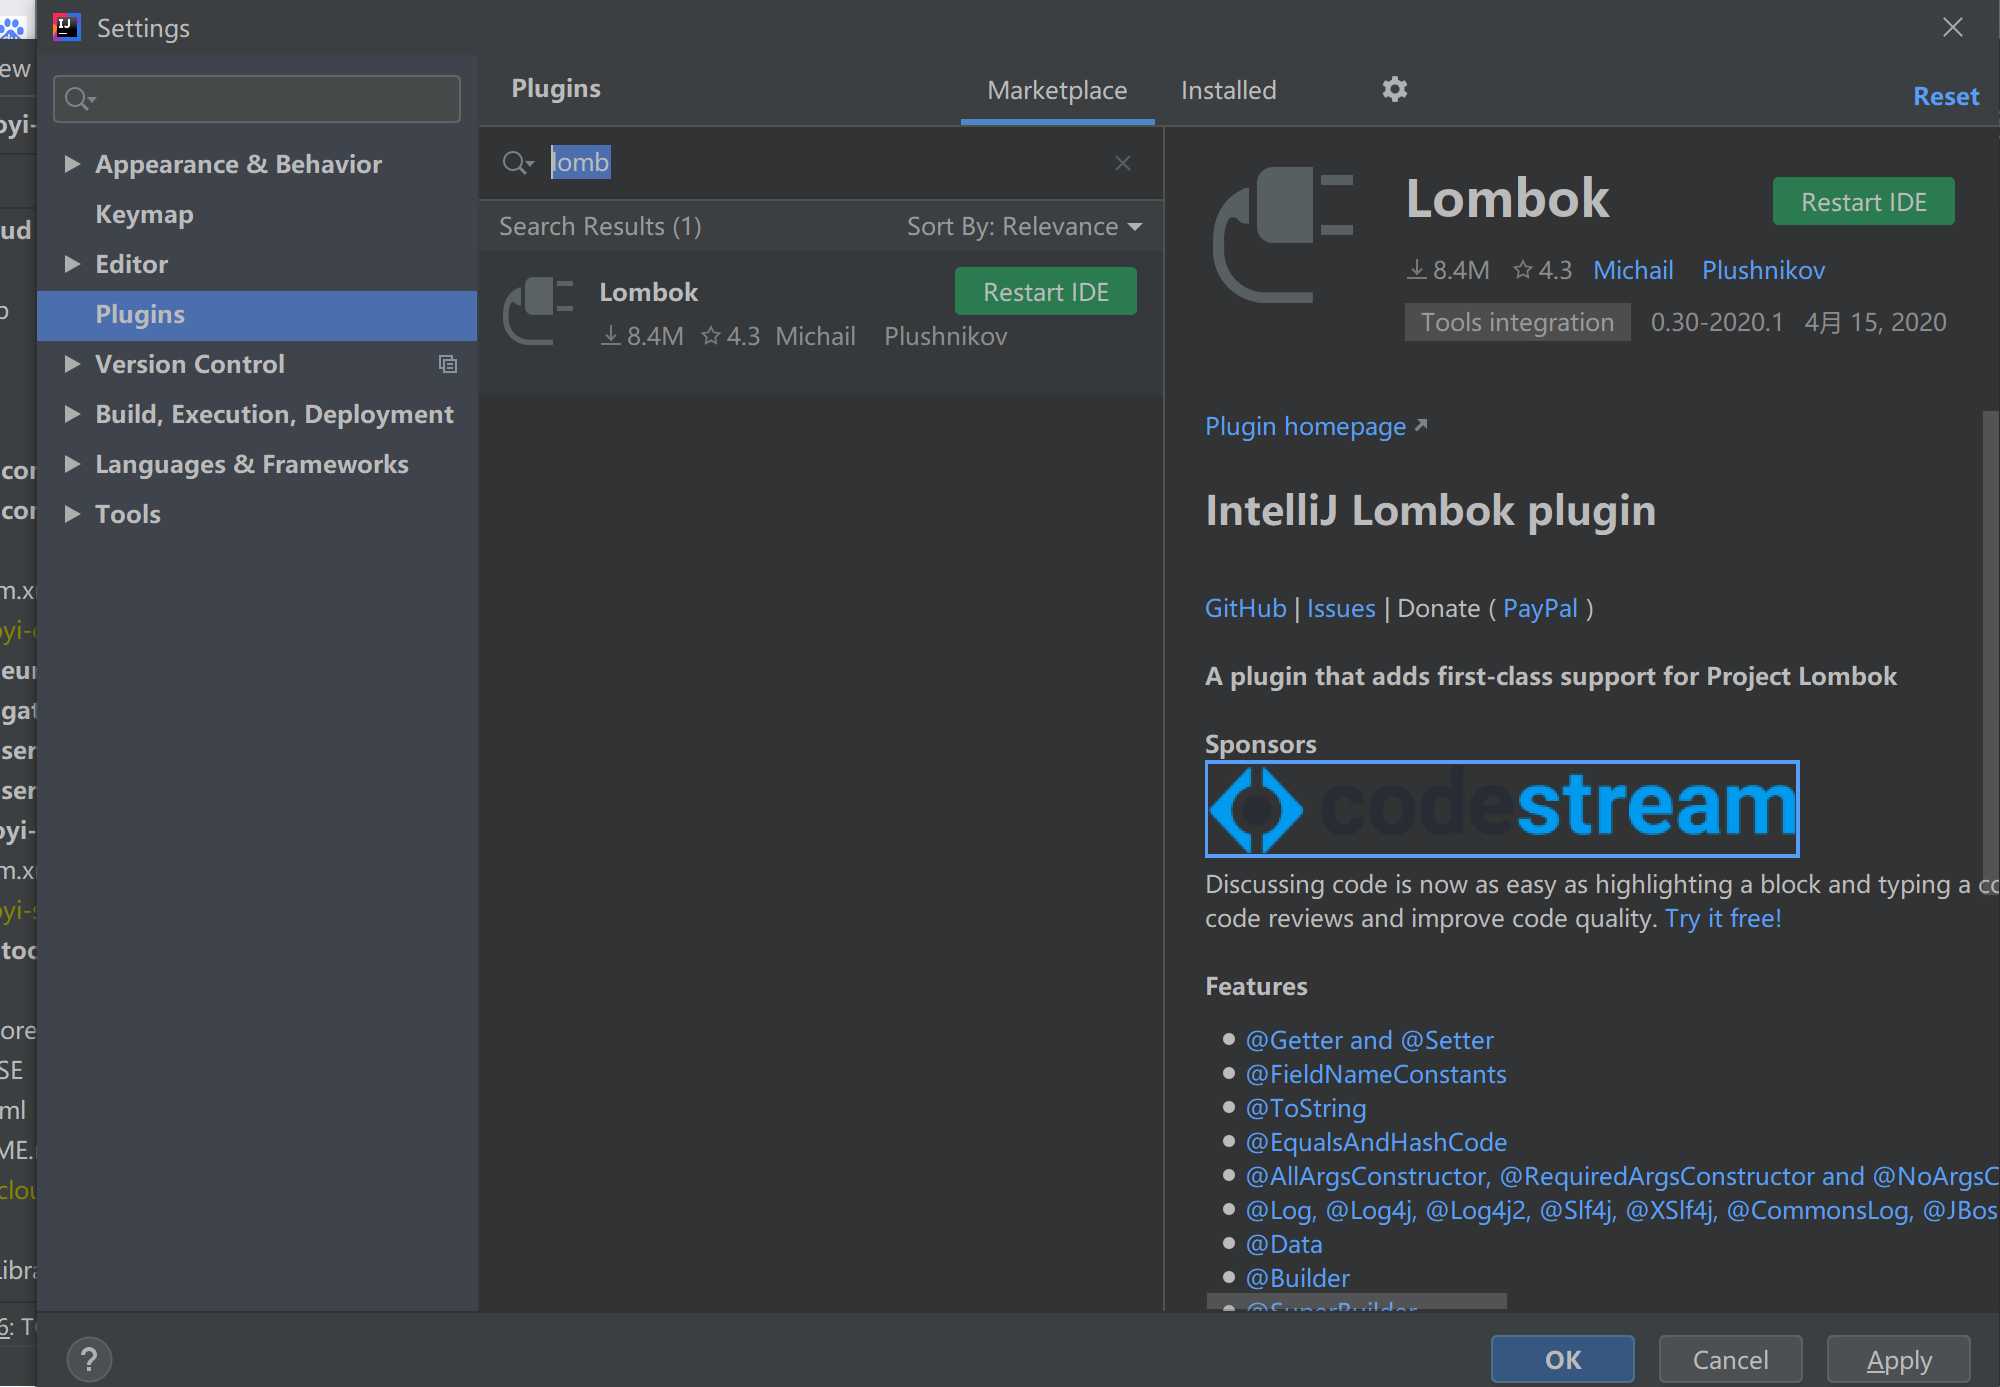Click into the plugin search field with 'lomb'
2000x1387 pixels.
(x=820, y=163)
